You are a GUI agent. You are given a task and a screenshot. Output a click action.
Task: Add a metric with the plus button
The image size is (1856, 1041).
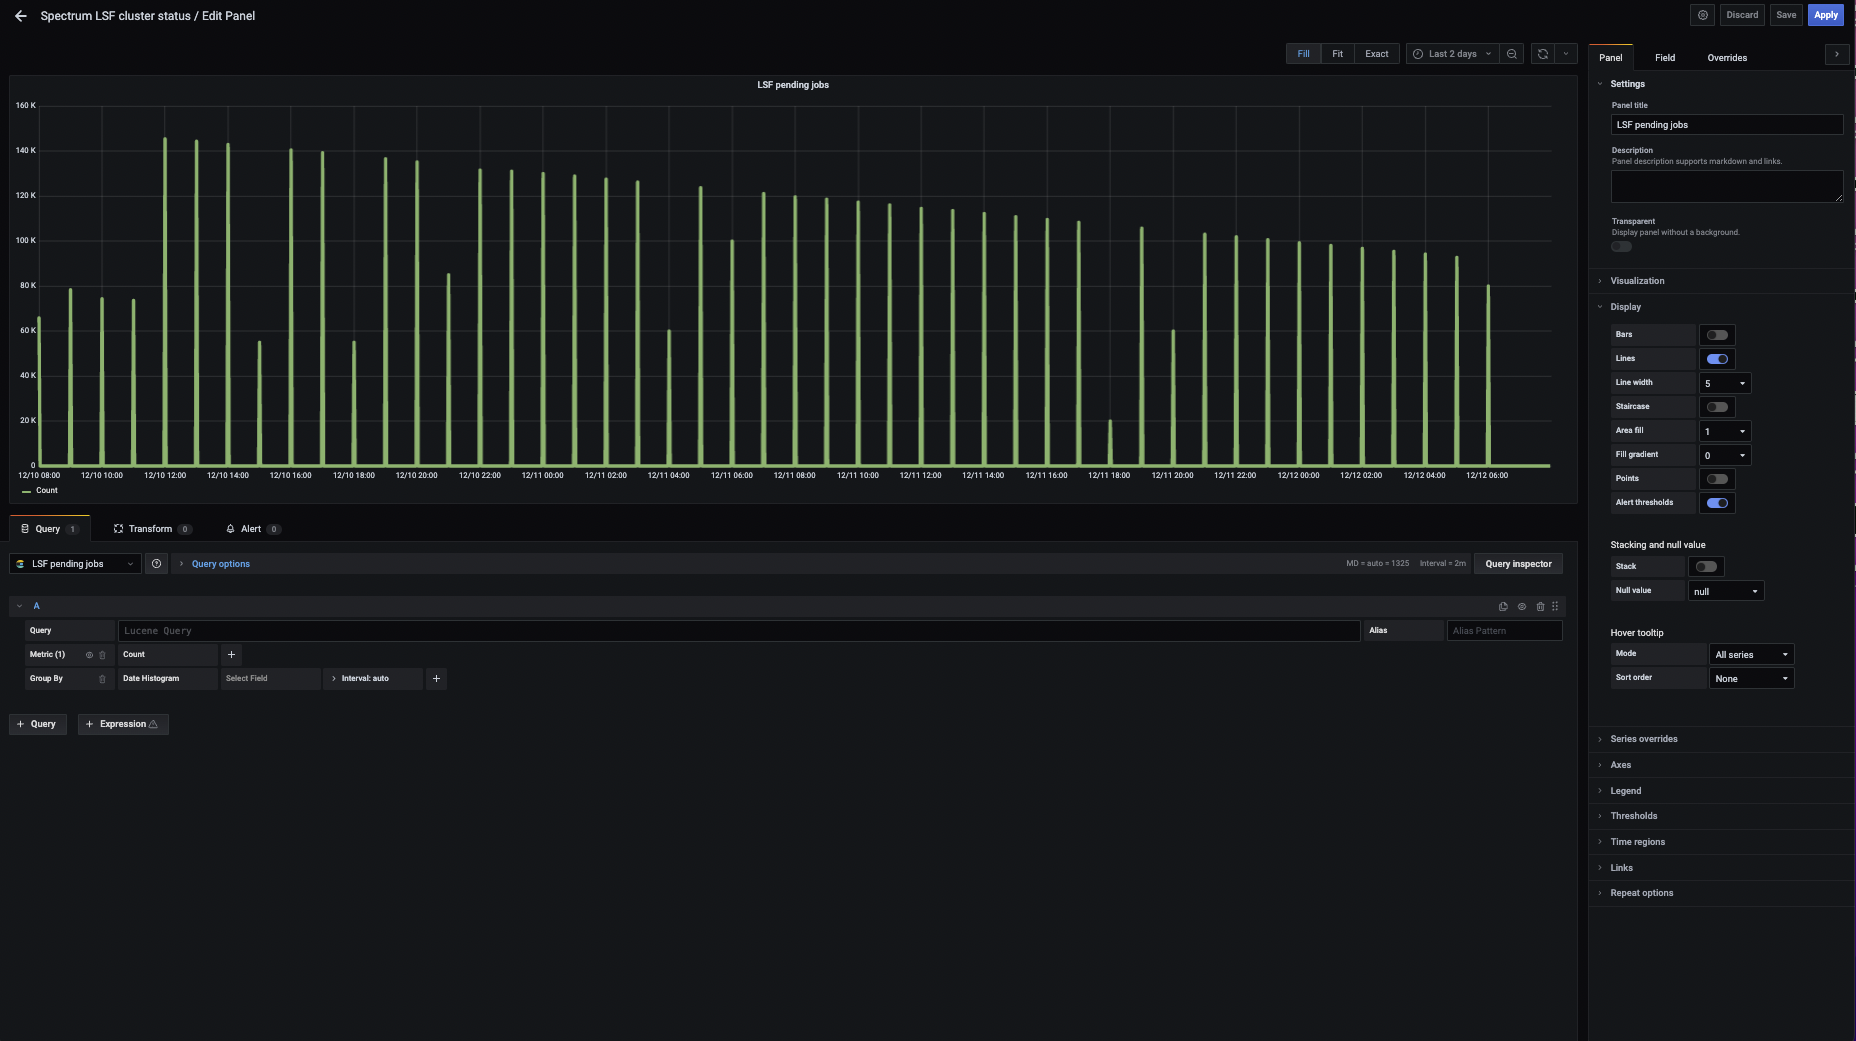pyautogui.click(x=231, y=655)
